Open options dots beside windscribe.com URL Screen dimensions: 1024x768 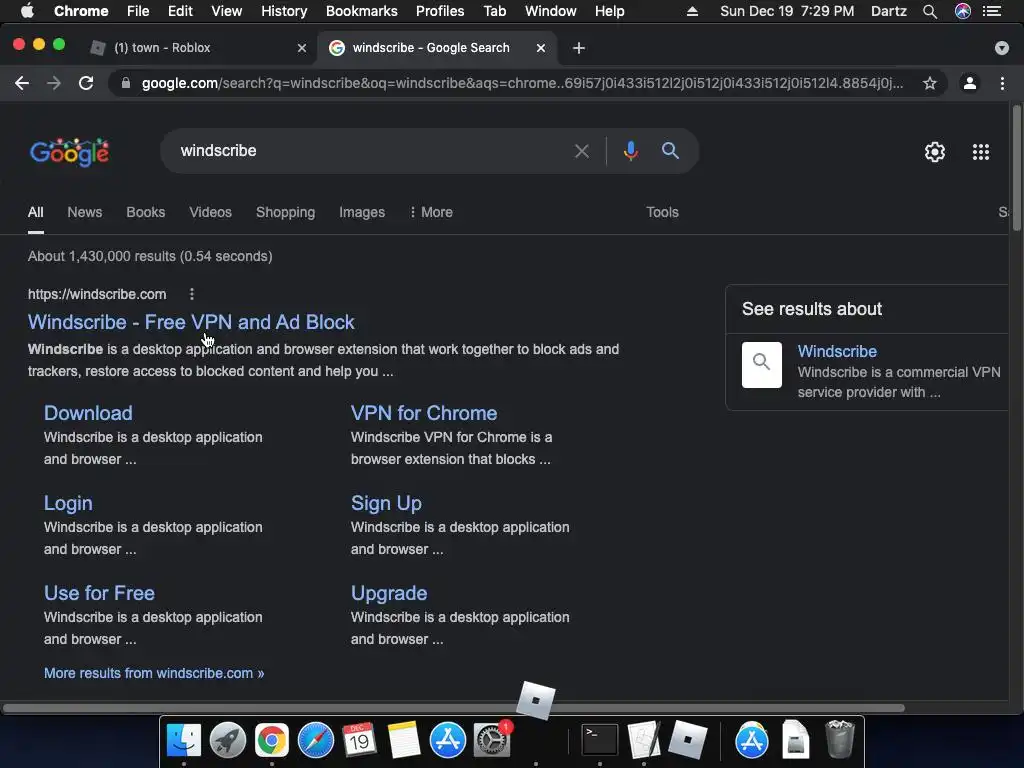click(191, 294)
